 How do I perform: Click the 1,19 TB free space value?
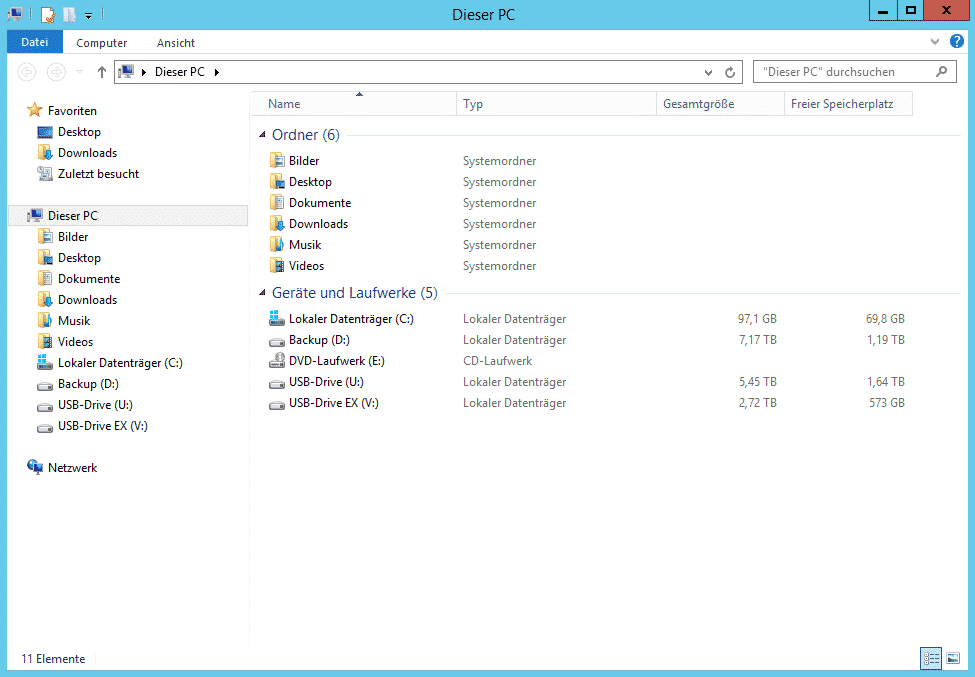885,340
